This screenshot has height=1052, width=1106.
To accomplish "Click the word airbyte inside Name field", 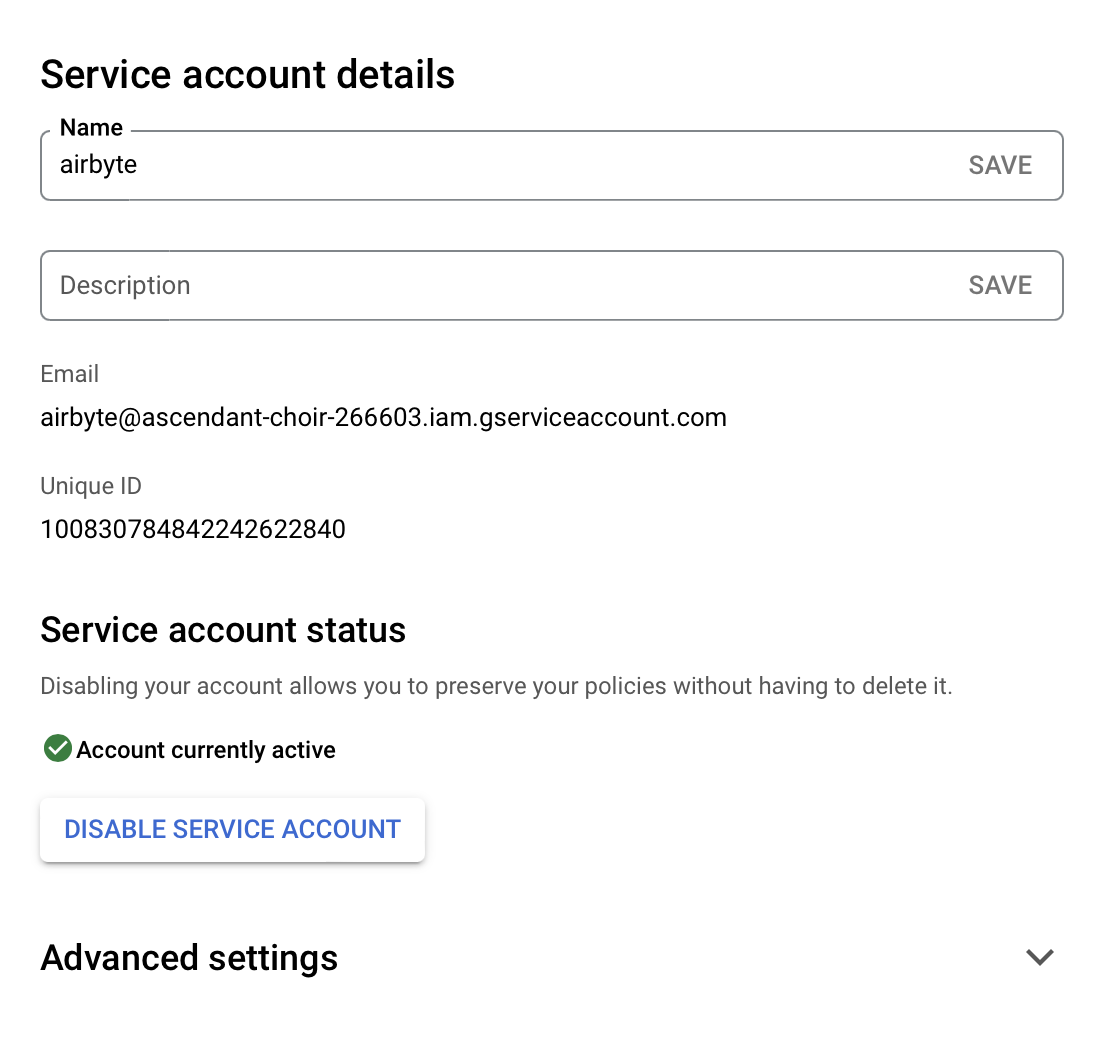I will [x=98, y=165].
